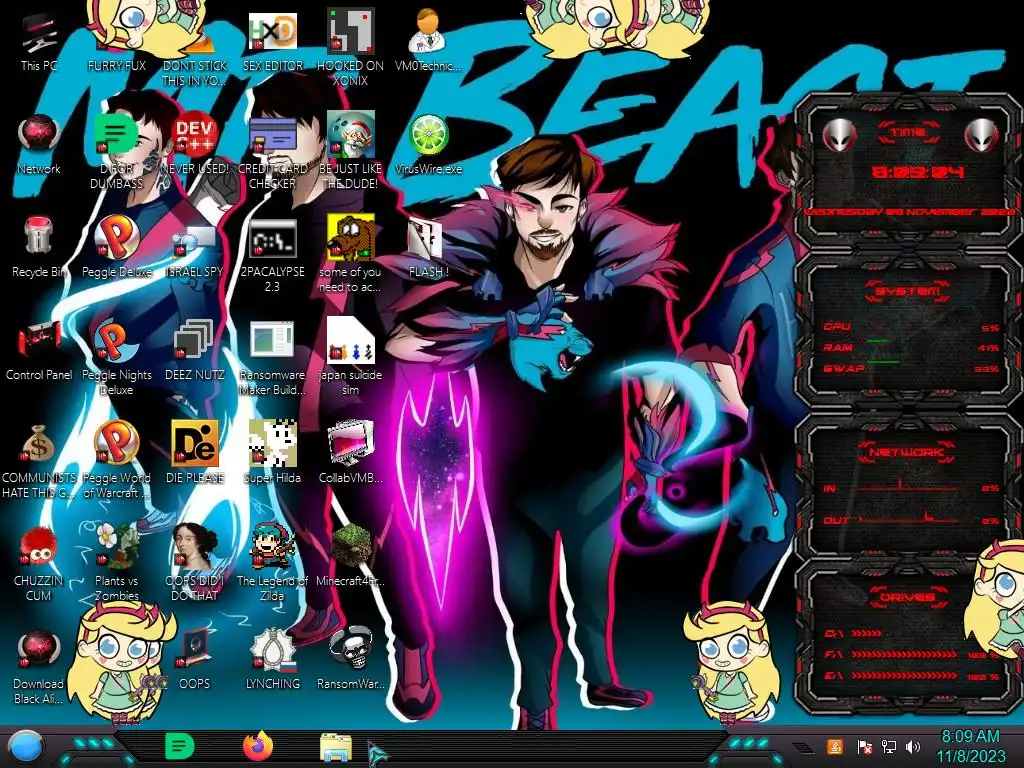This screenshot has width=1024, height=768.
Task: Click the orange tray icon
Action: tap(834, 746)
